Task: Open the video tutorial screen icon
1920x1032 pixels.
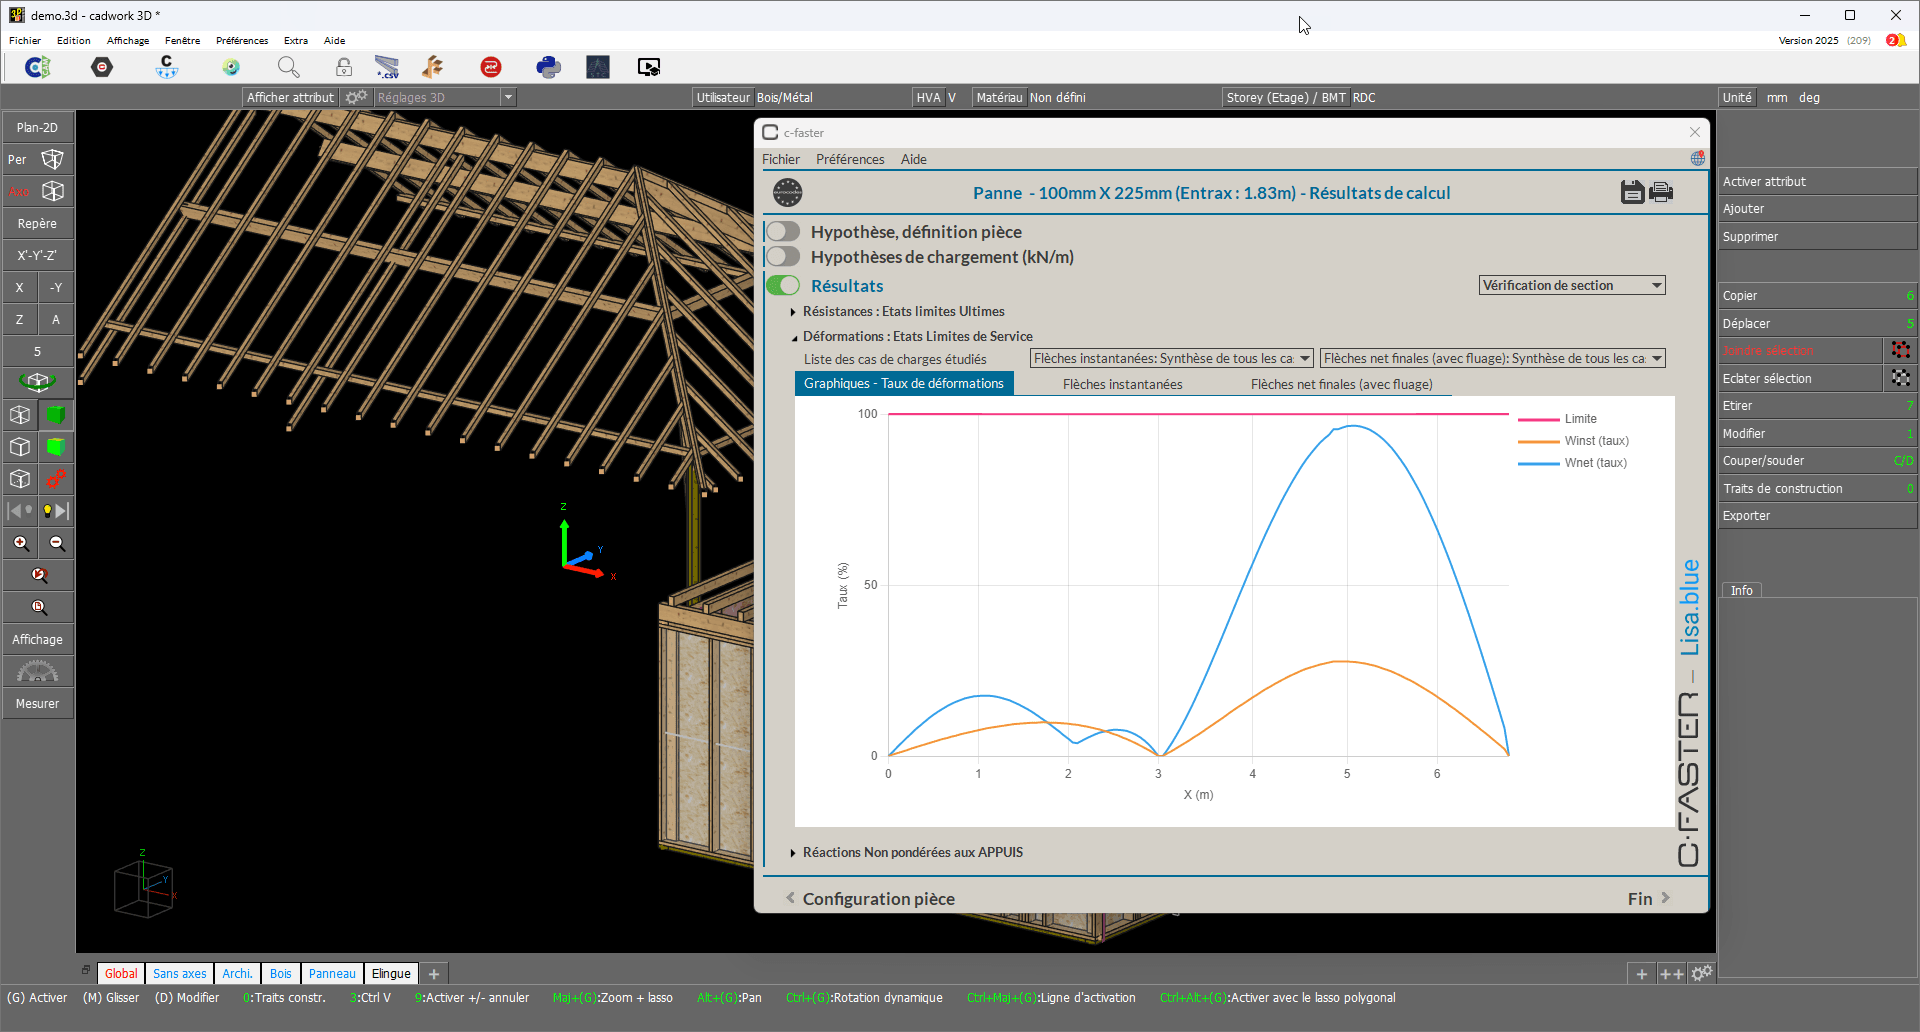Action: coord(649,67)
